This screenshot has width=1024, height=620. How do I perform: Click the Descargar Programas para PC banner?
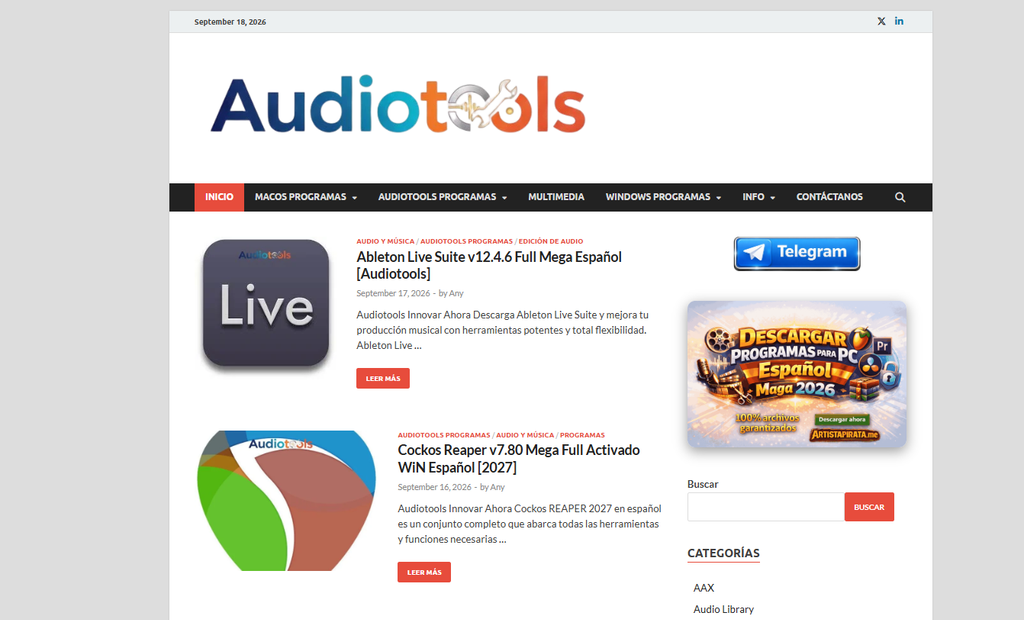(x=797, y=374)
